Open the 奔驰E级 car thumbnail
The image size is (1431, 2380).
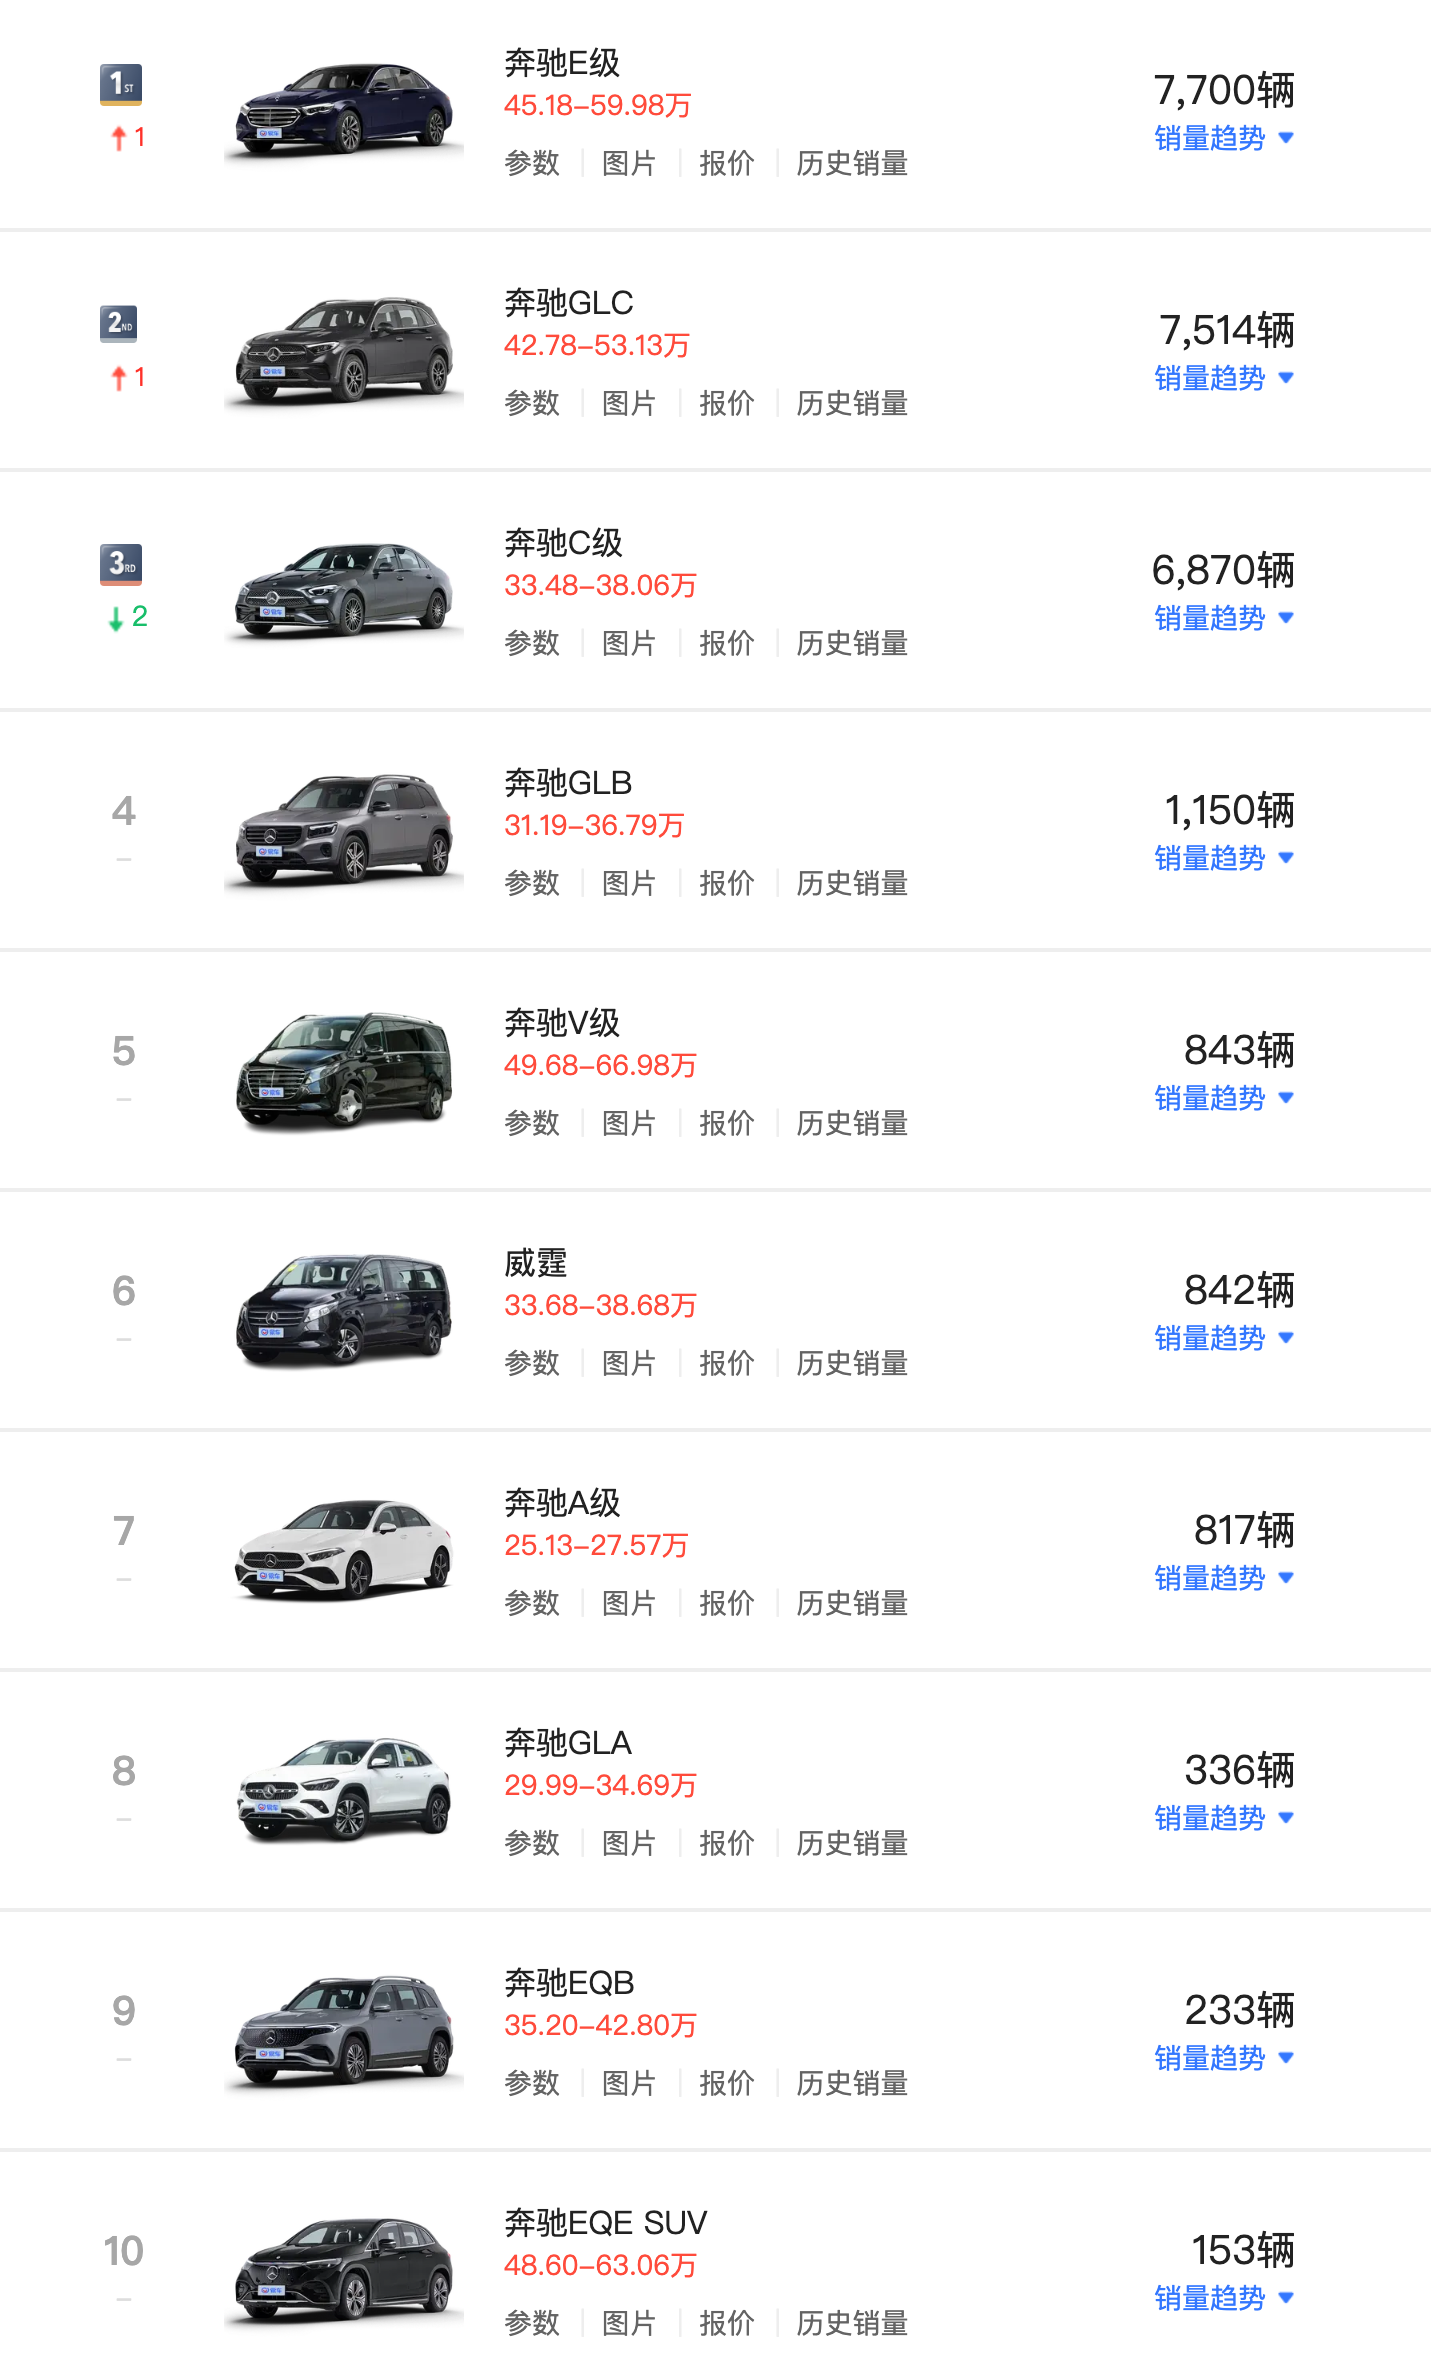pyautogui.click(x=343, y=111)
